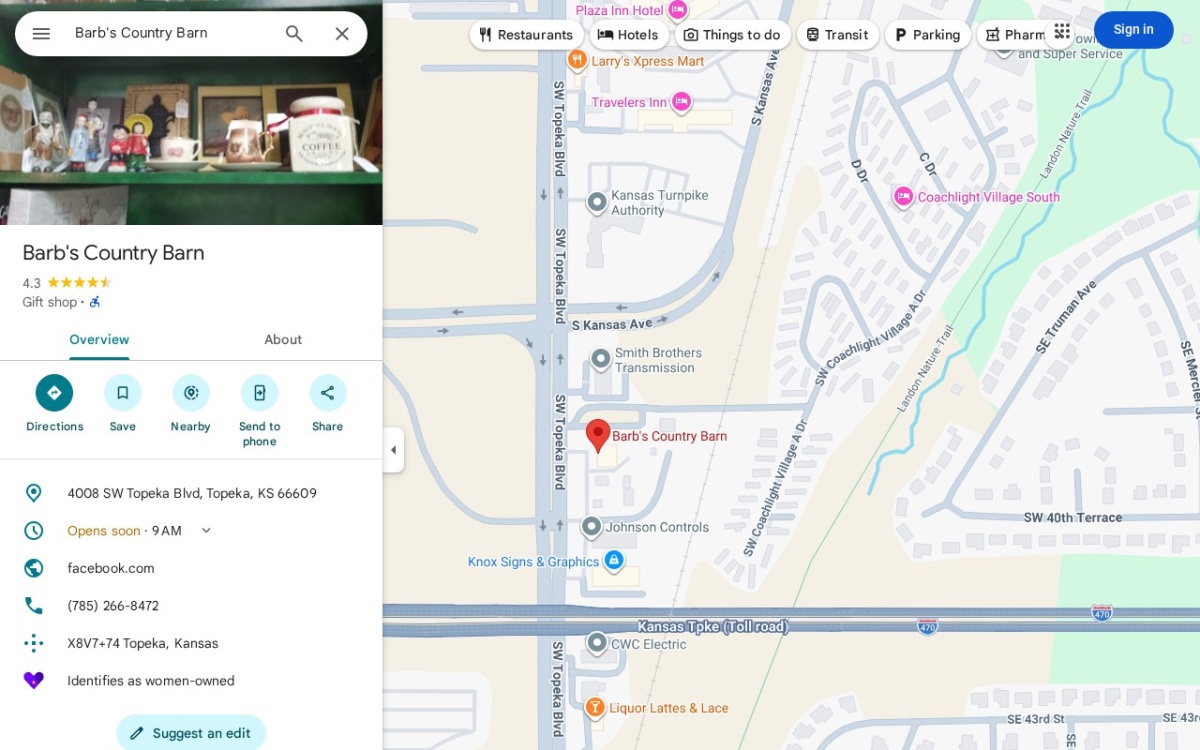Click the women-owned purple heart icon
Image resolution: width=1200 pixels, height=750 pixels.
(34, 681)
